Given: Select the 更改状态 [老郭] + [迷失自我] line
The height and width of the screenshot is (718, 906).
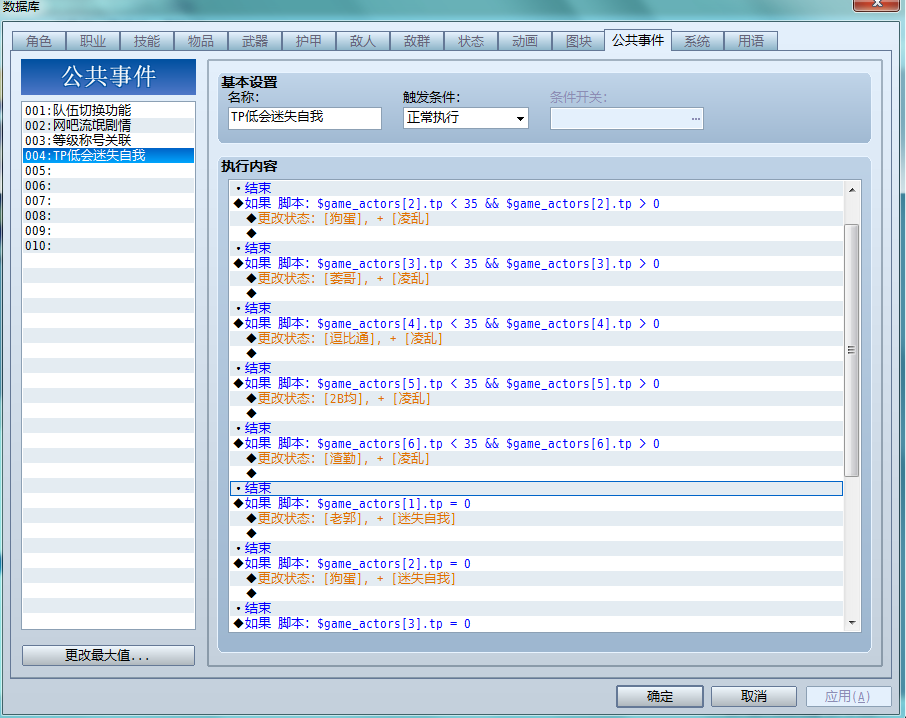Looking at the screenshot, I should click(536, 519).
